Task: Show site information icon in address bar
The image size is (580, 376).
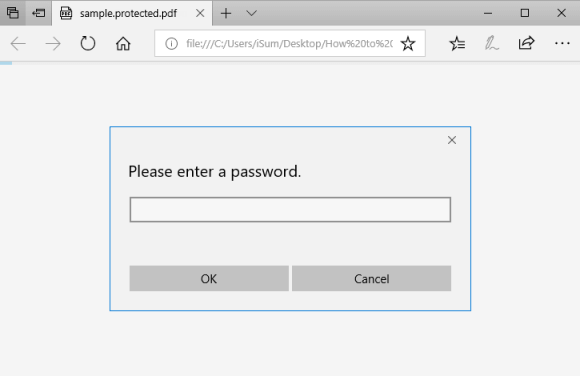Action: [x=171, y=44]
